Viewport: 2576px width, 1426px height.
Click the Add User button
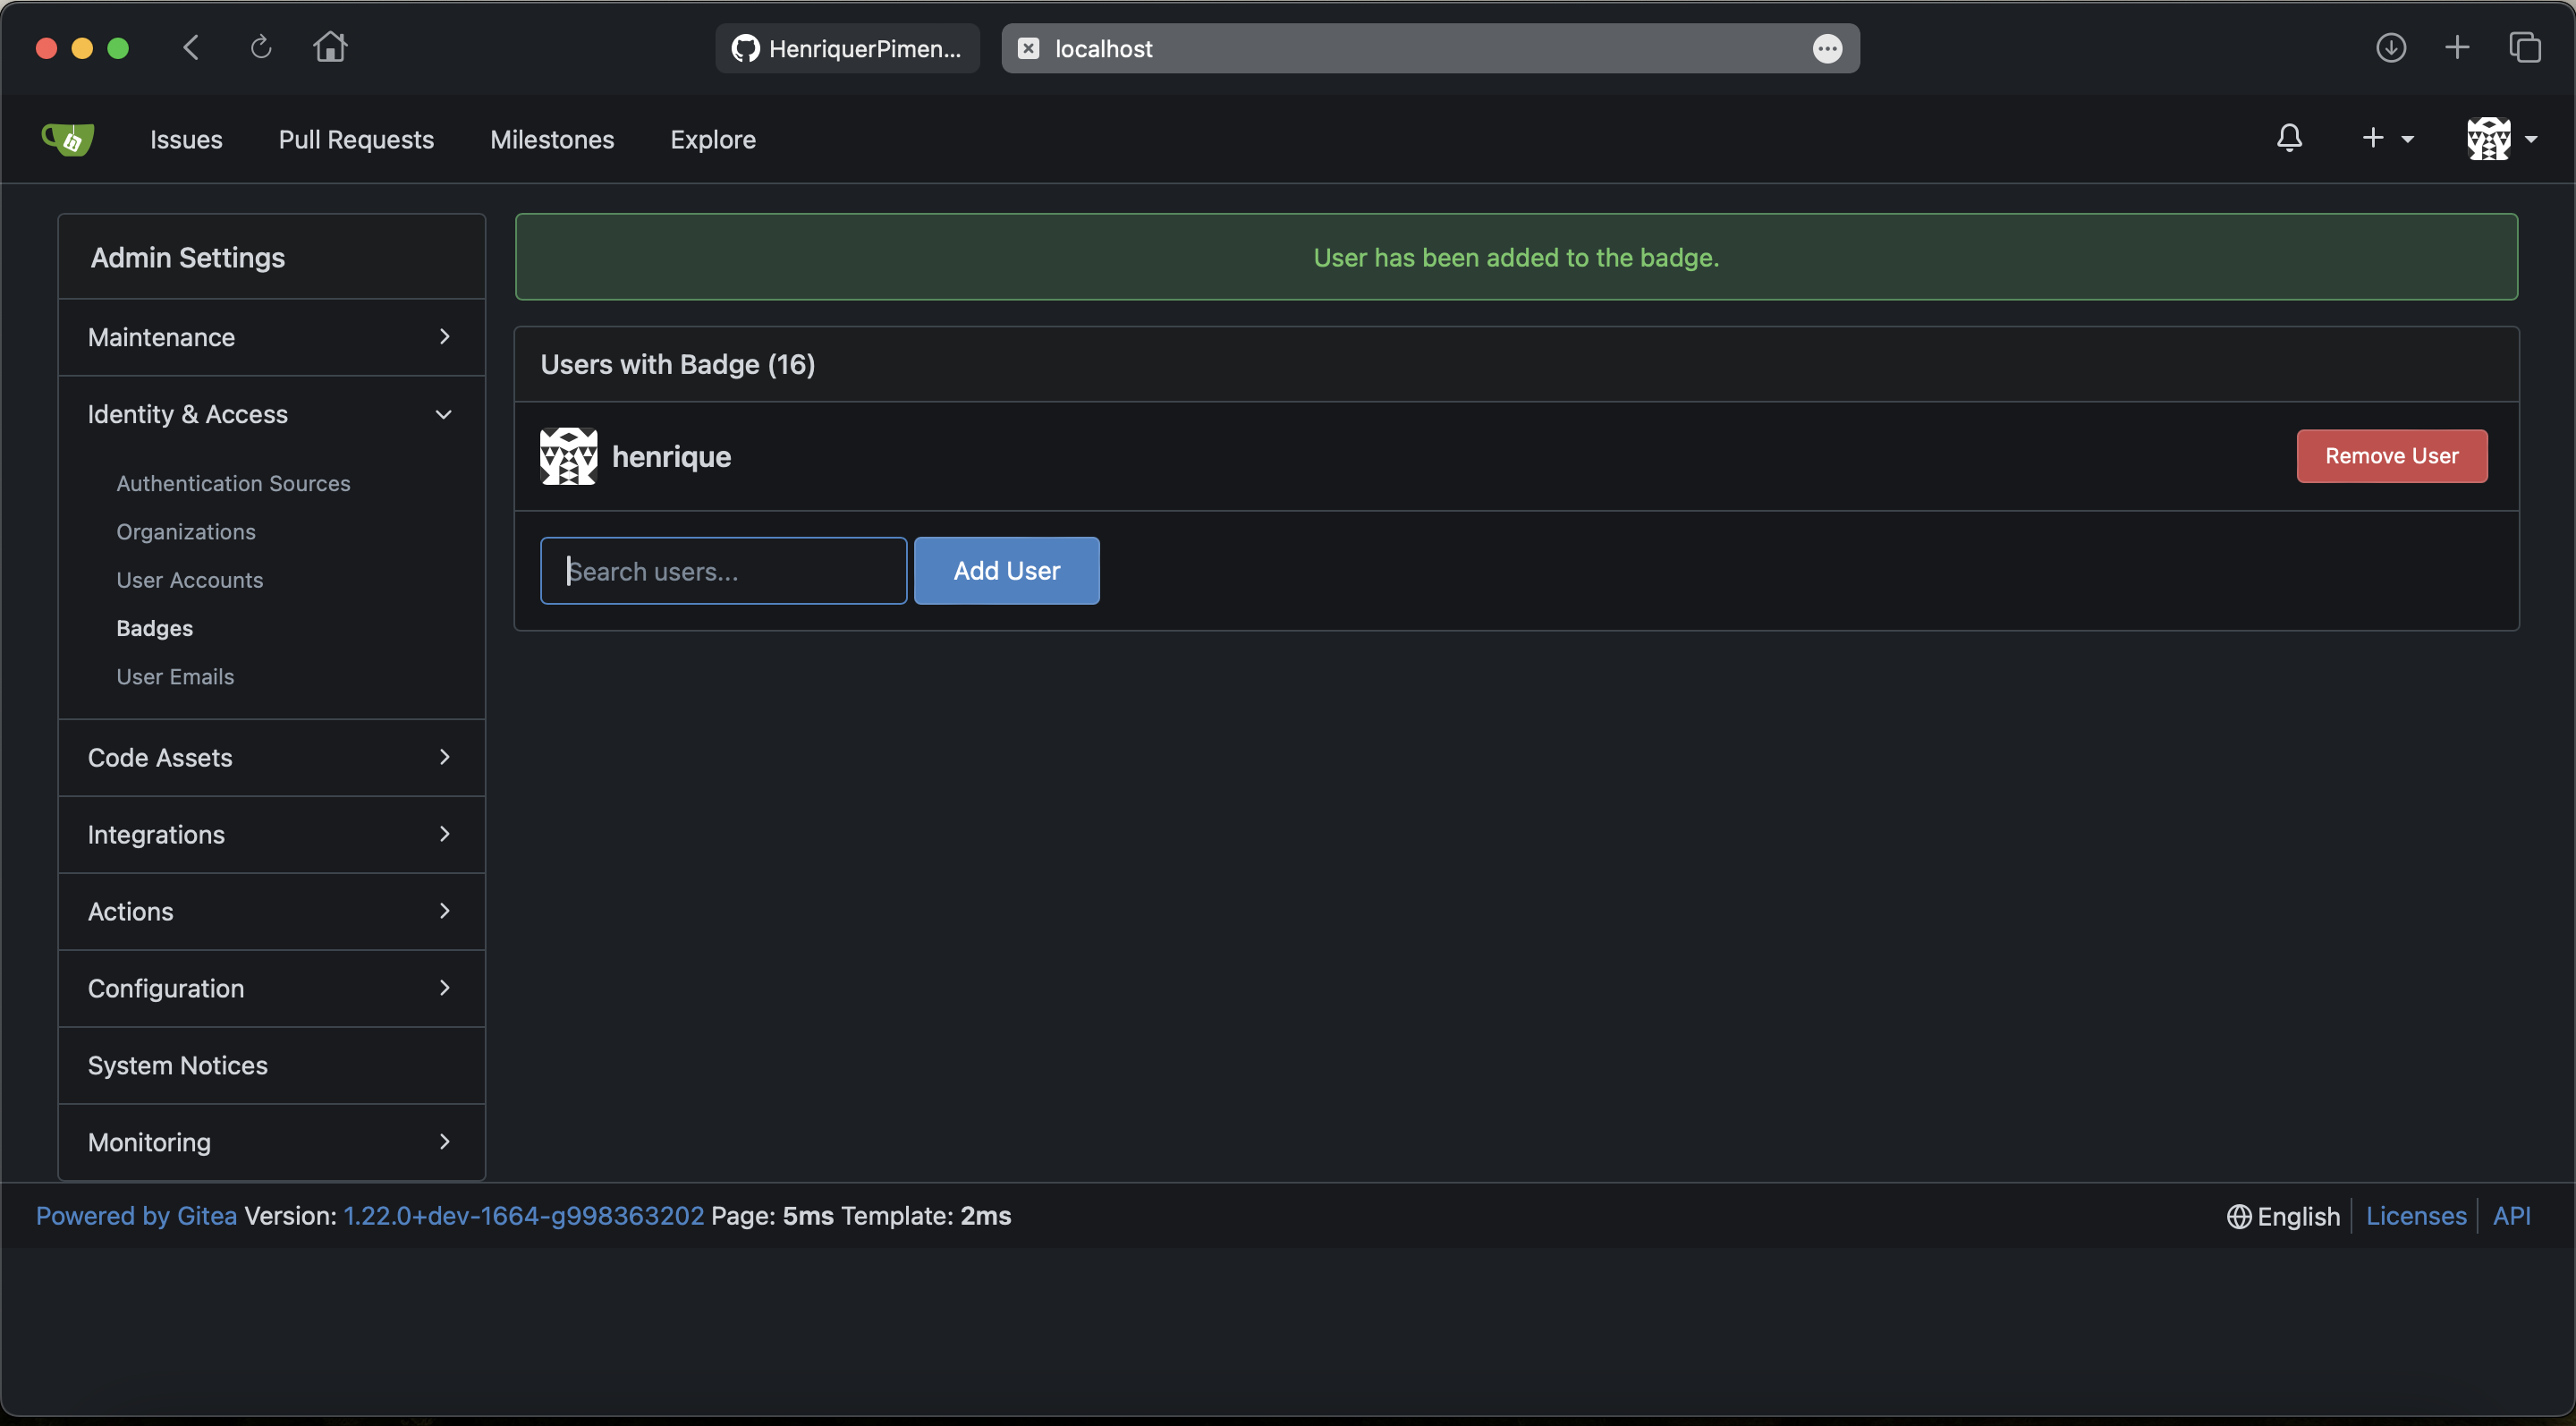click(x=1006, y=570)
